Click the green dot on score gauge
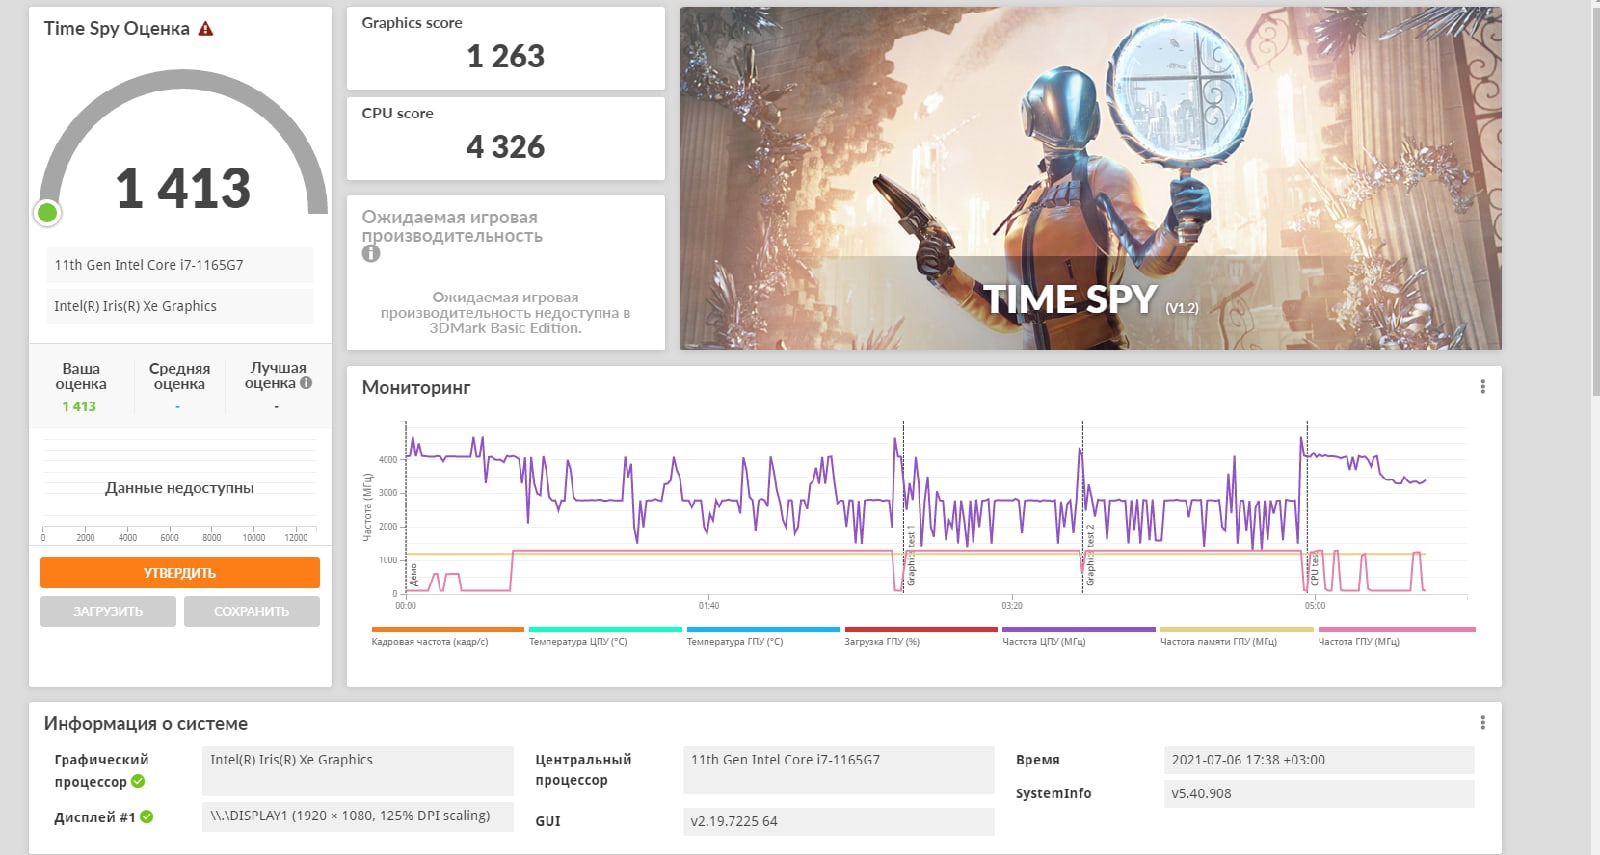 pyautogui.click(x=47, y=212)
